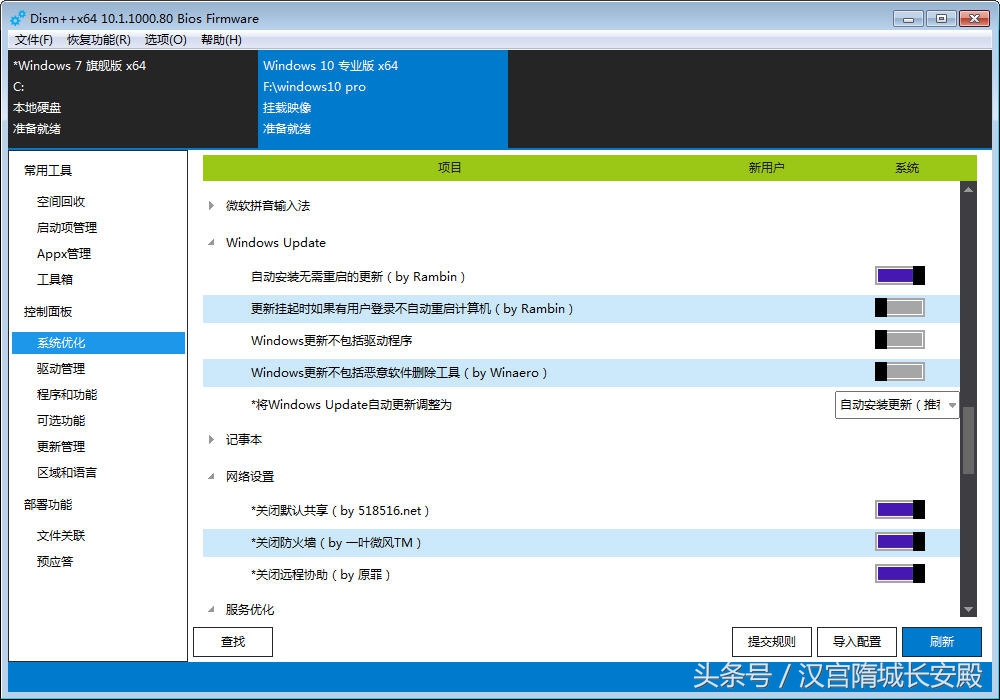Viewport: 1000px width, 700px height.
Task: Click the 新用户 column header
Action: click(766, 168)
